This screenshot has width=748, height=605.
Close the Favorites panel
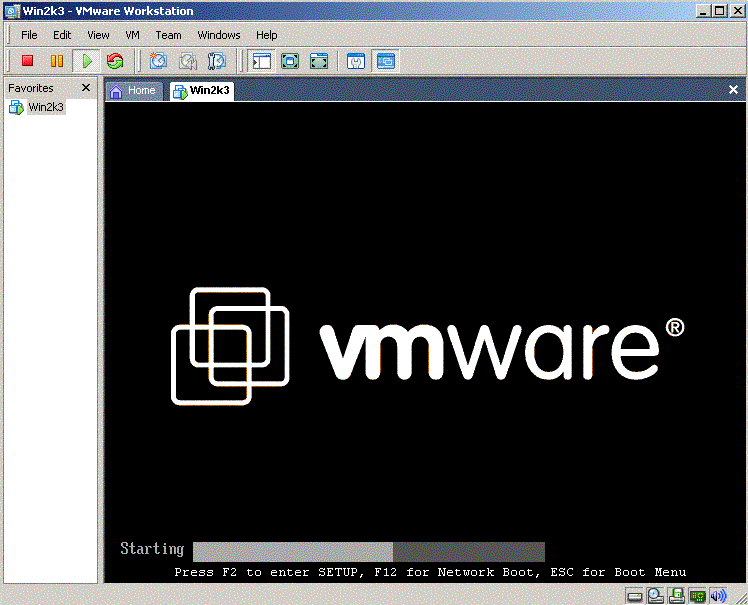(86, 88)
